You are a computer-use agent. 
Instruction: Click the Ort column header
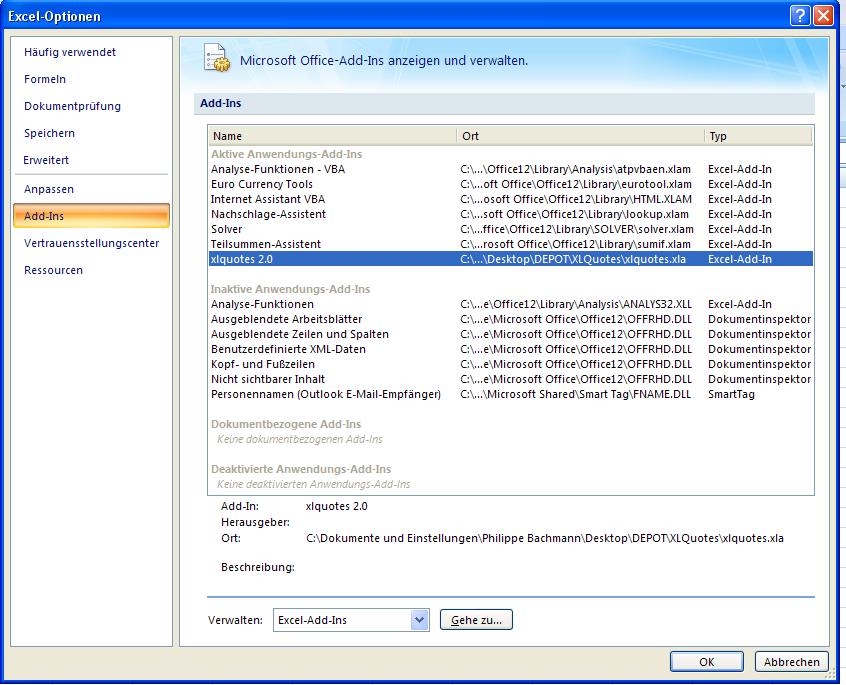(580, 136)
